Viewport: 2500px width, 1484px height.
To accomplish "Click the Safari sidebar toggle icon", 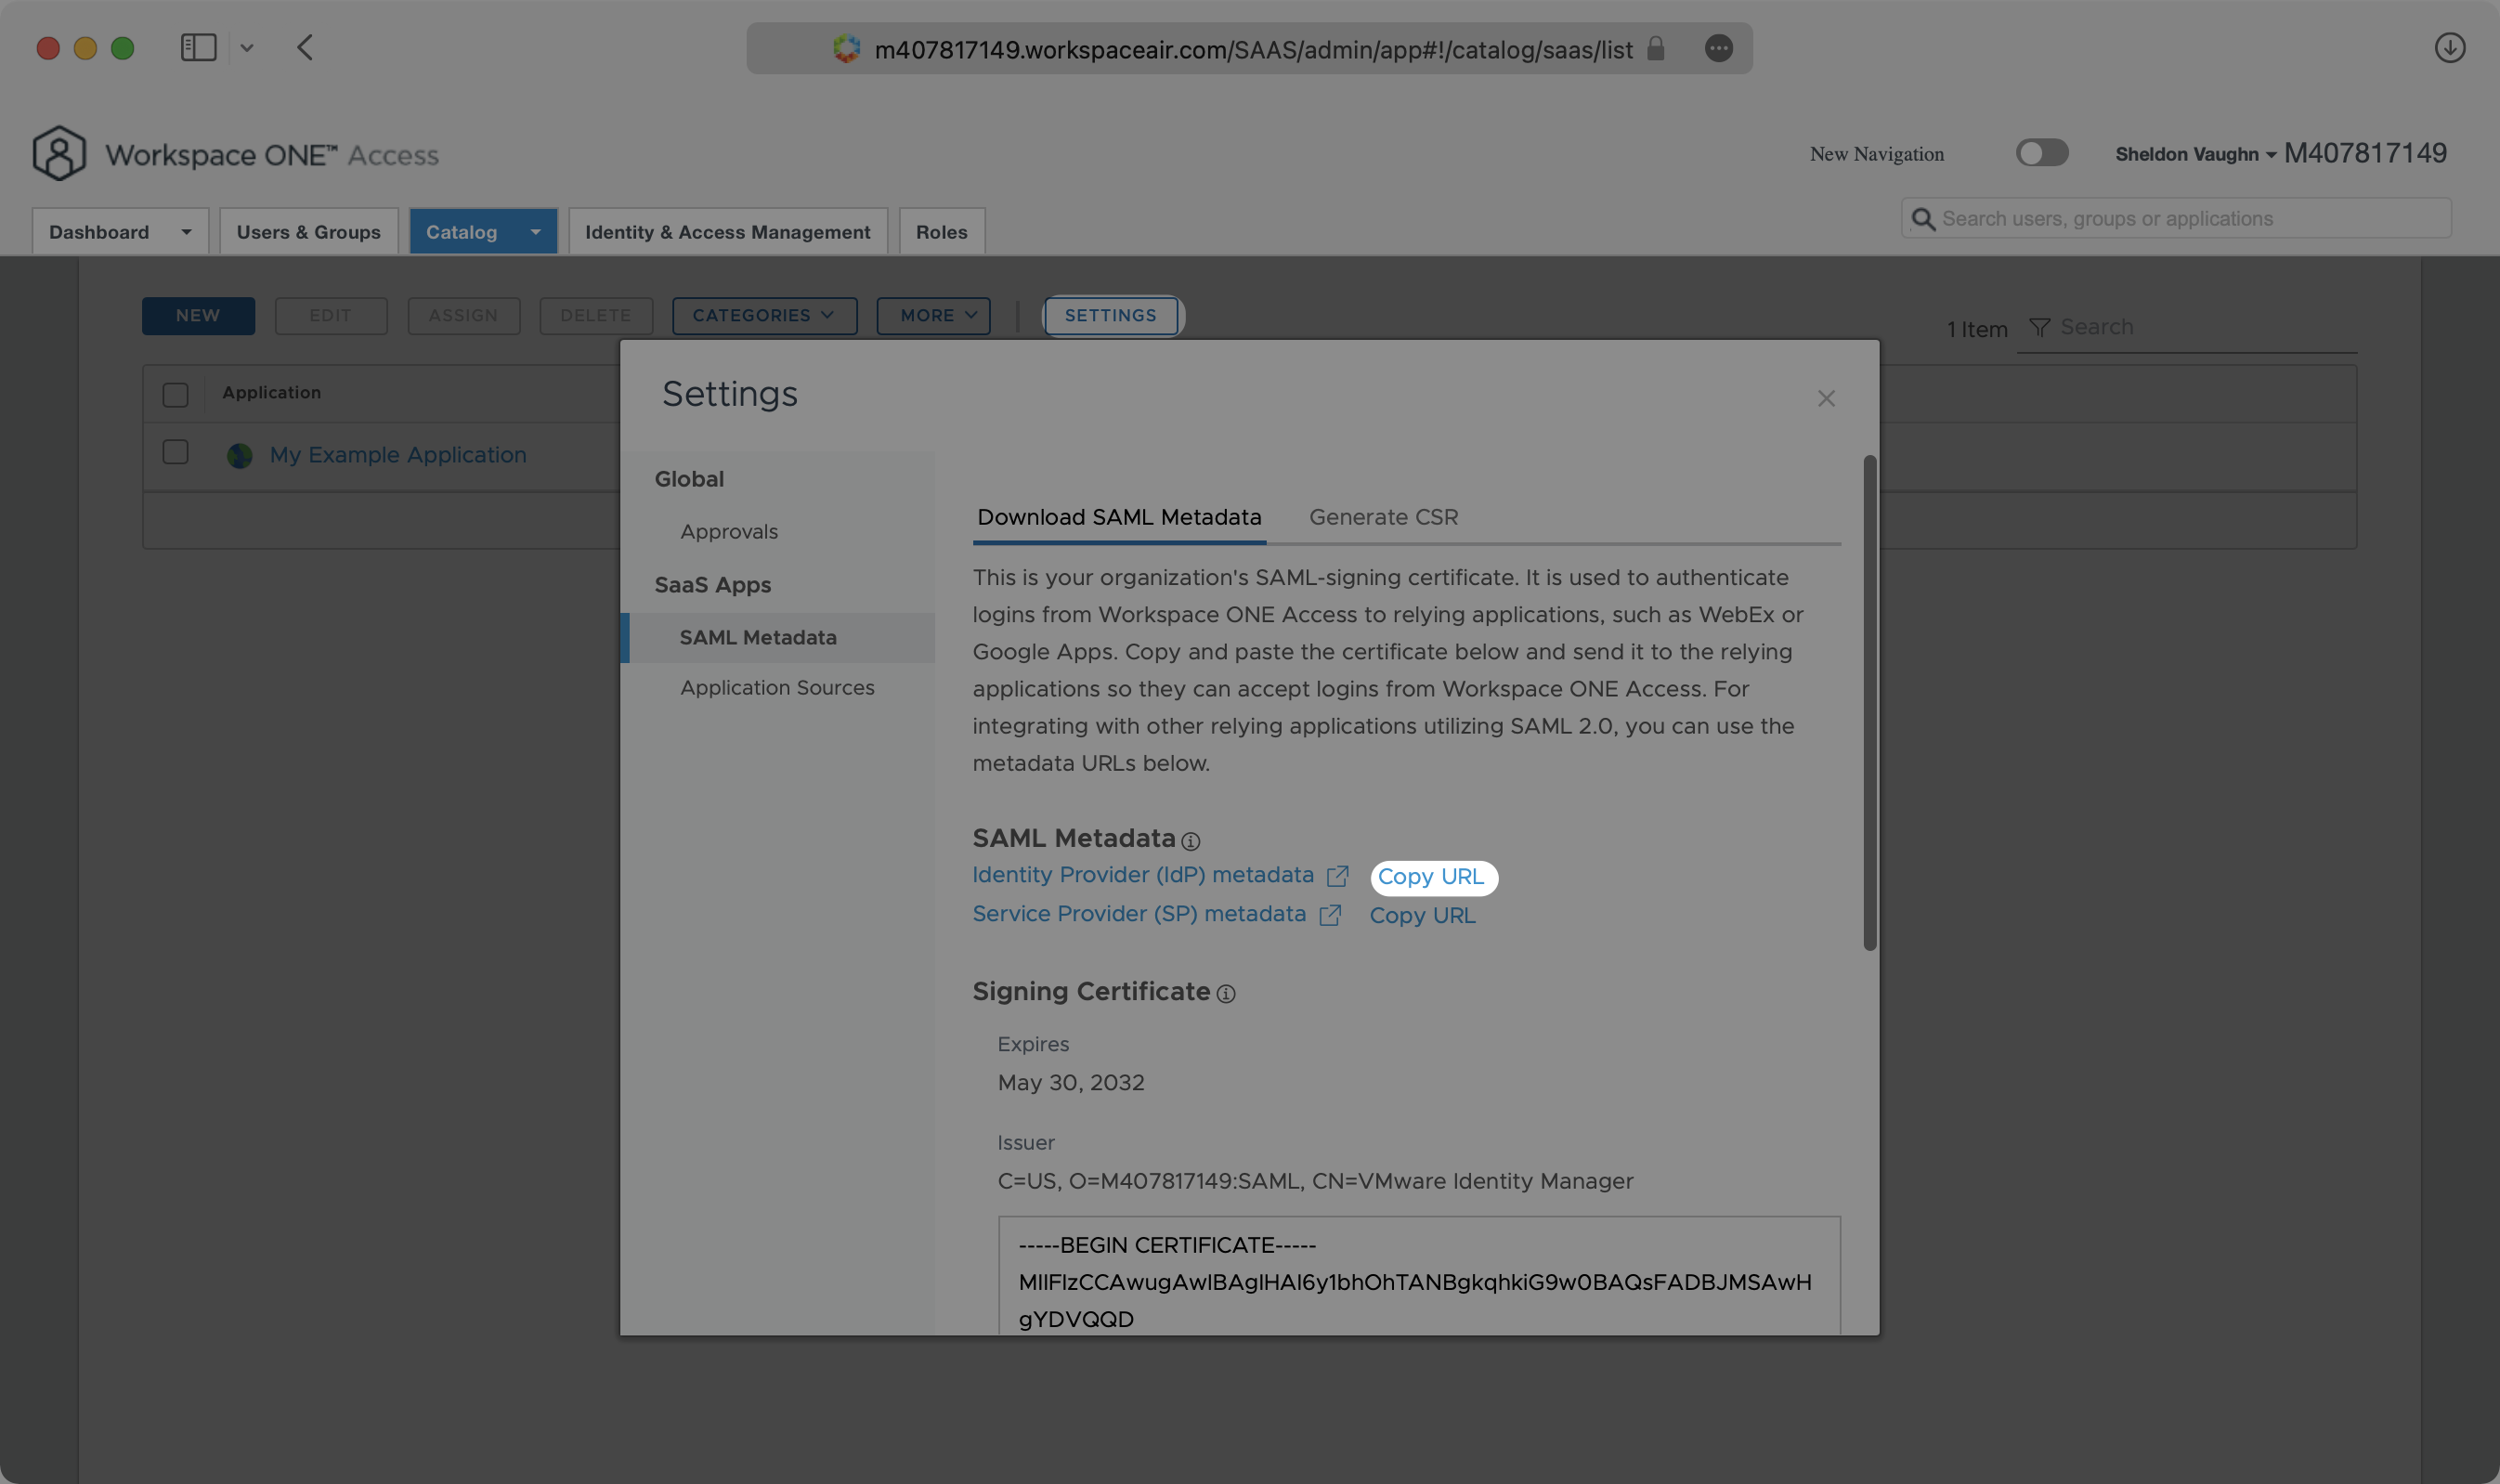I will tap(198, 48).
